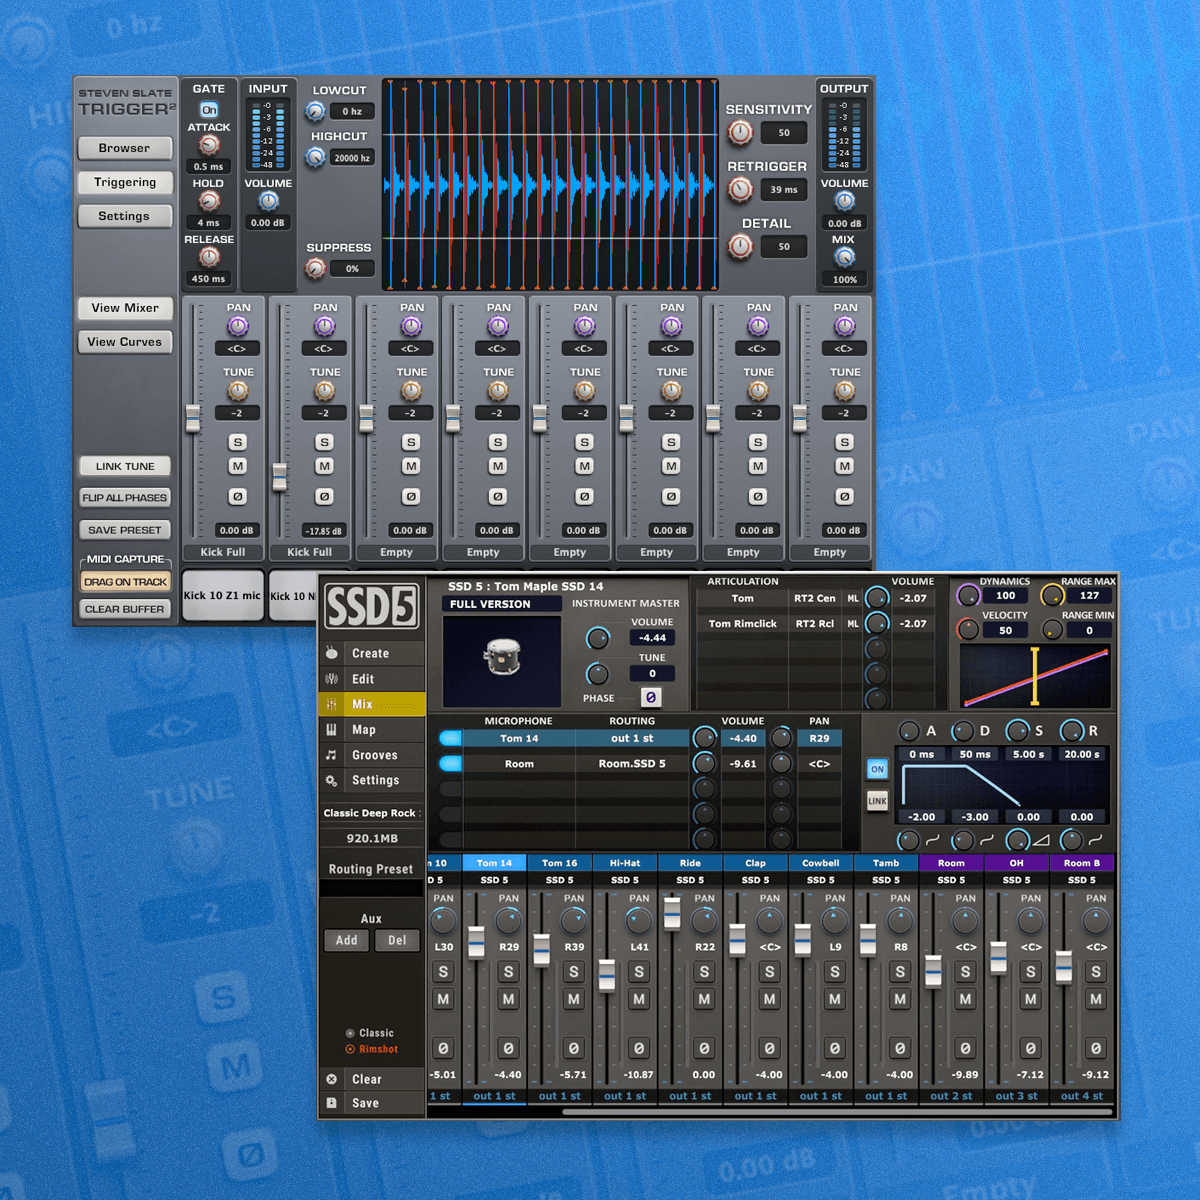1200x1200 pixels.
Task: Click the Input Volume knob in Trigger
Action: [268, 201]
